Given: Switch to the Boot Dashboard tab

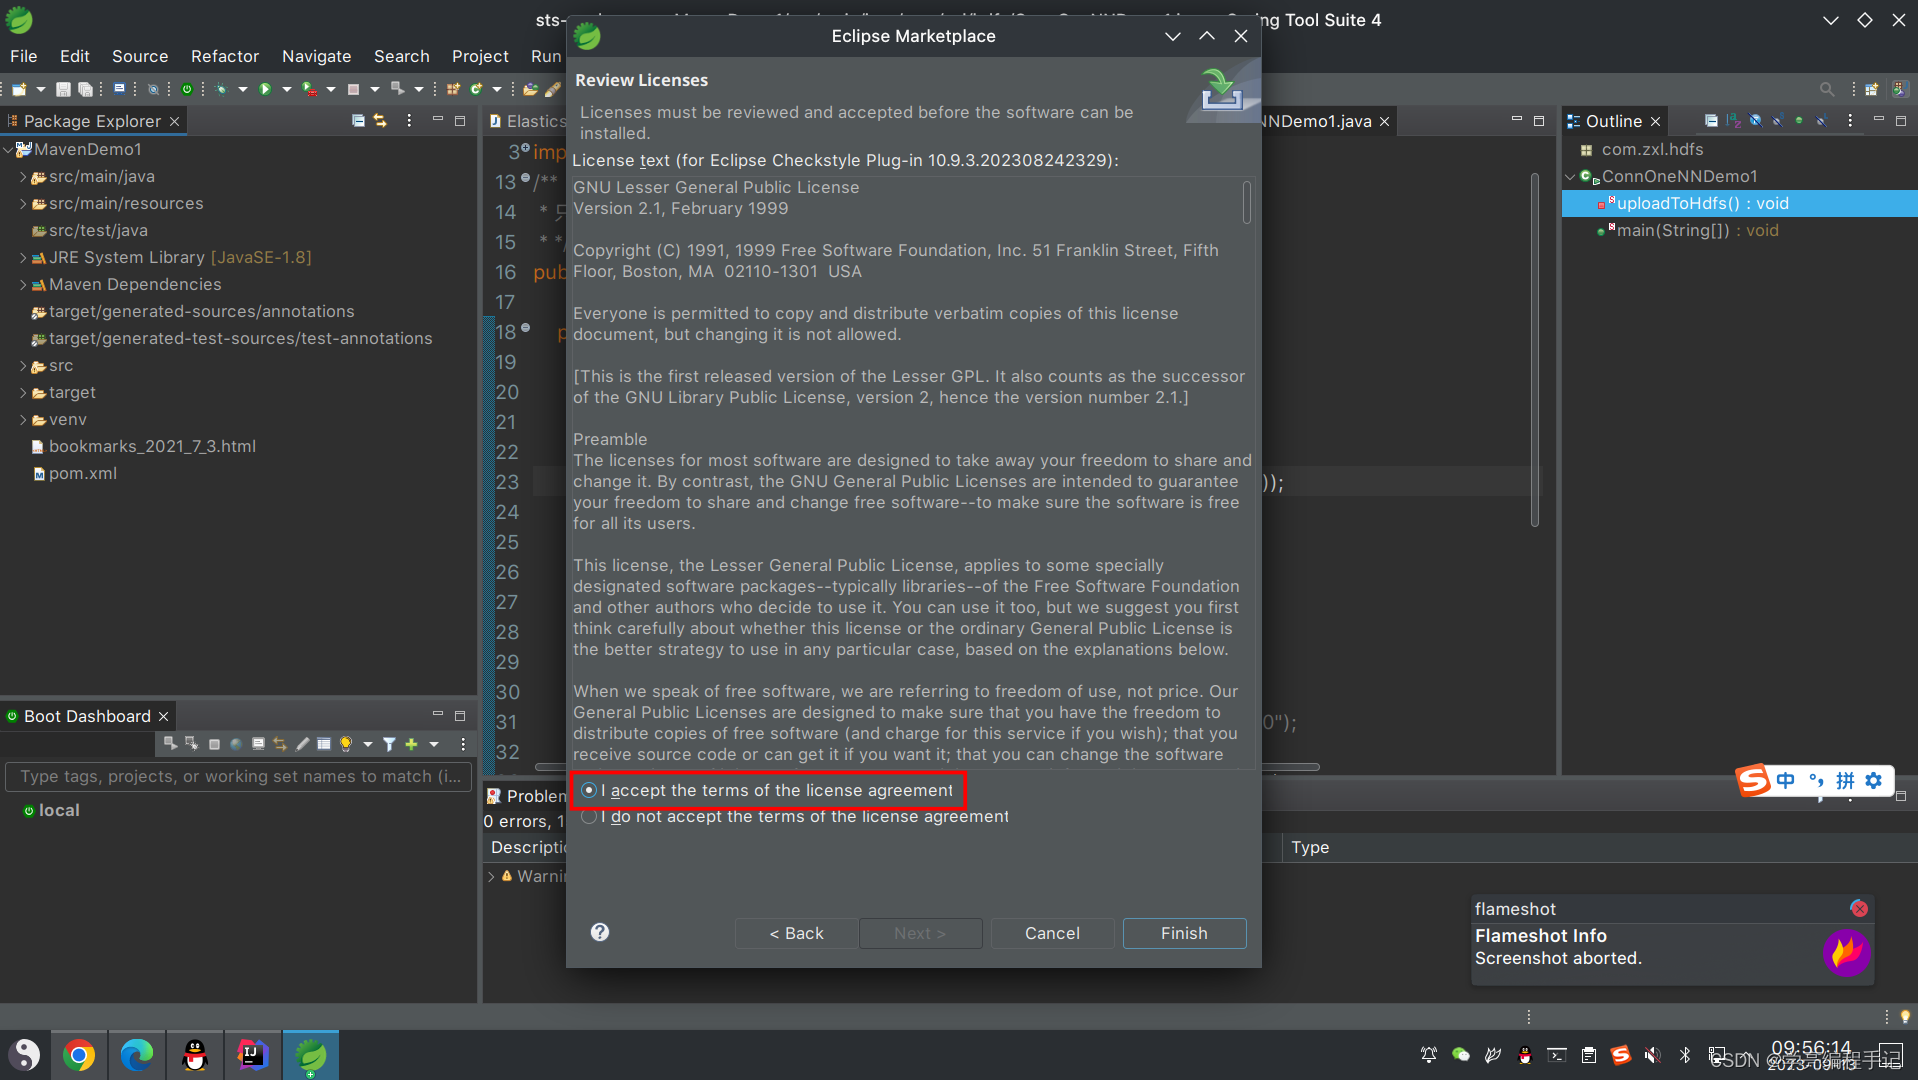Looking at the screenshot, I should pyautogui.click(x=87, y=716).
